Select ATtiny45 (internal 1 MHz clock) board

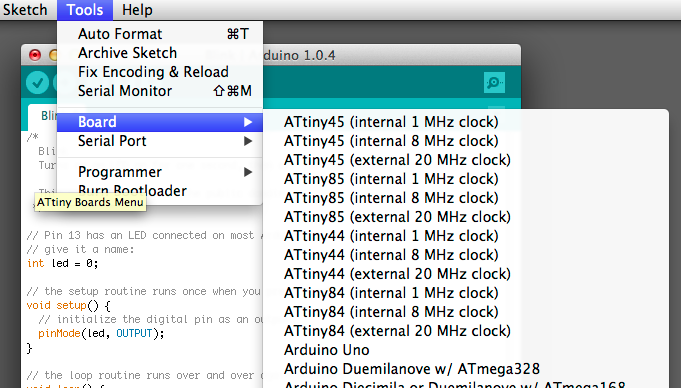pyautogui.click(x=466, y=122)
